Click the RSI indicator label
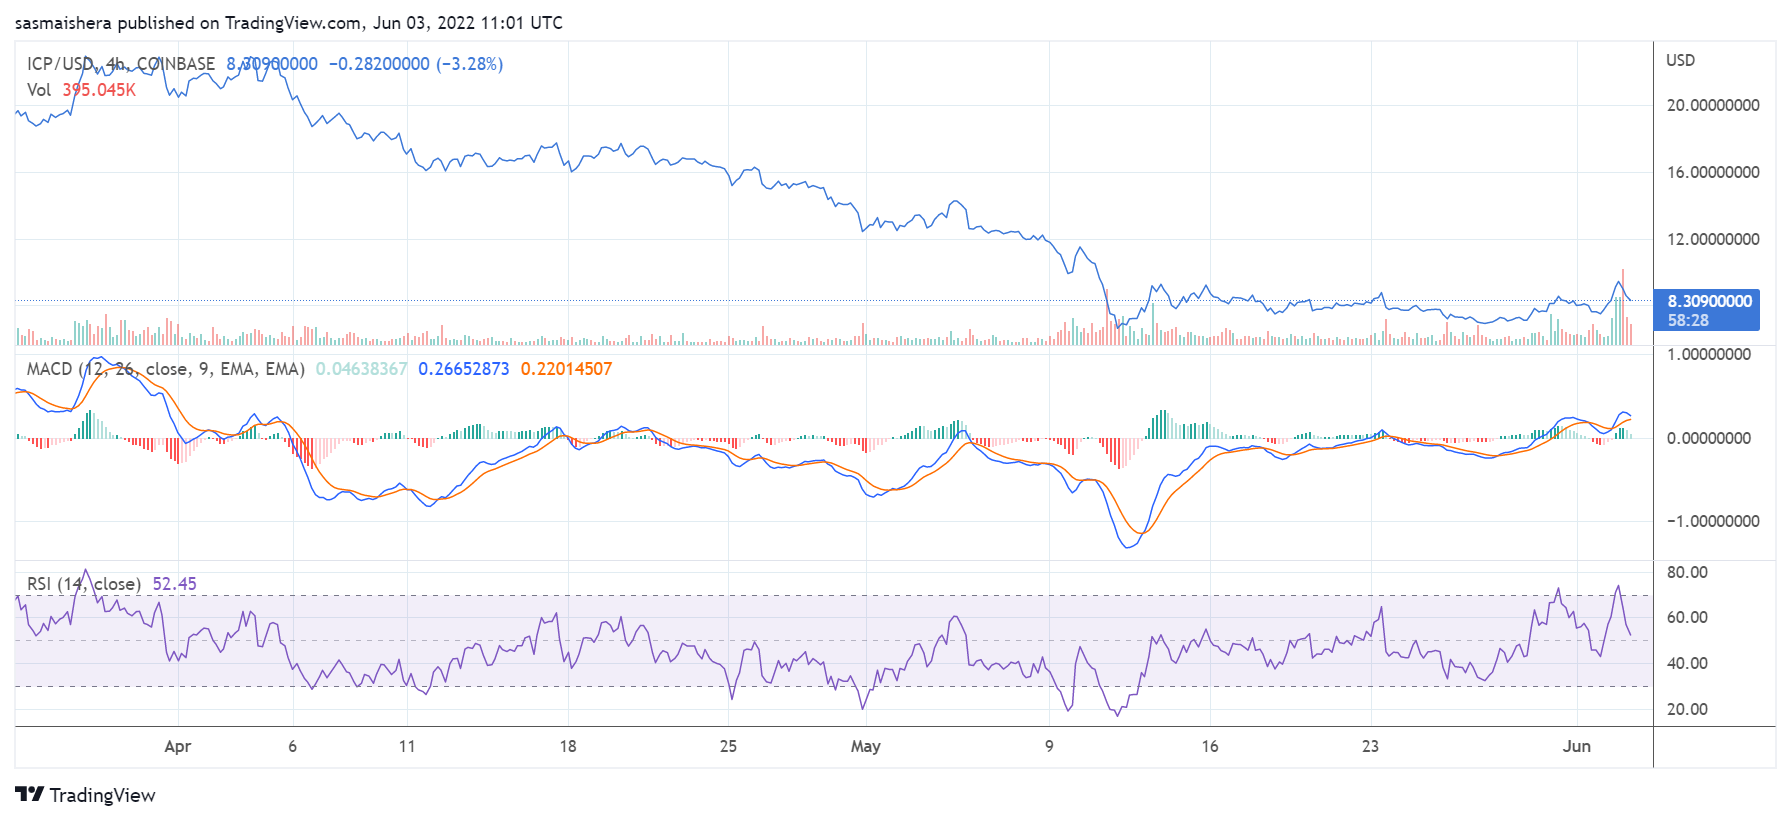 click(x=84, y=584)
